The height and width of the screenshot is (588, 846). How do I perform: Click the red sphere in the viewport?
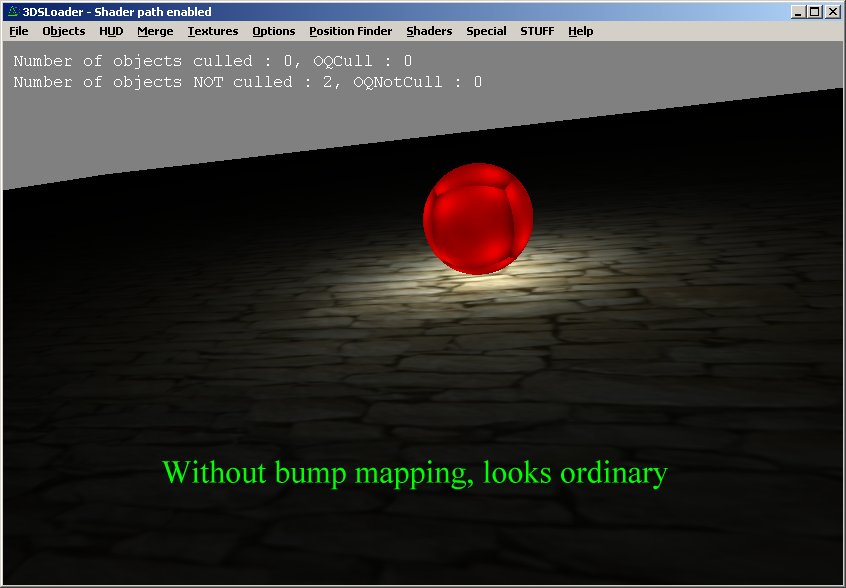[x=478, y=218]
